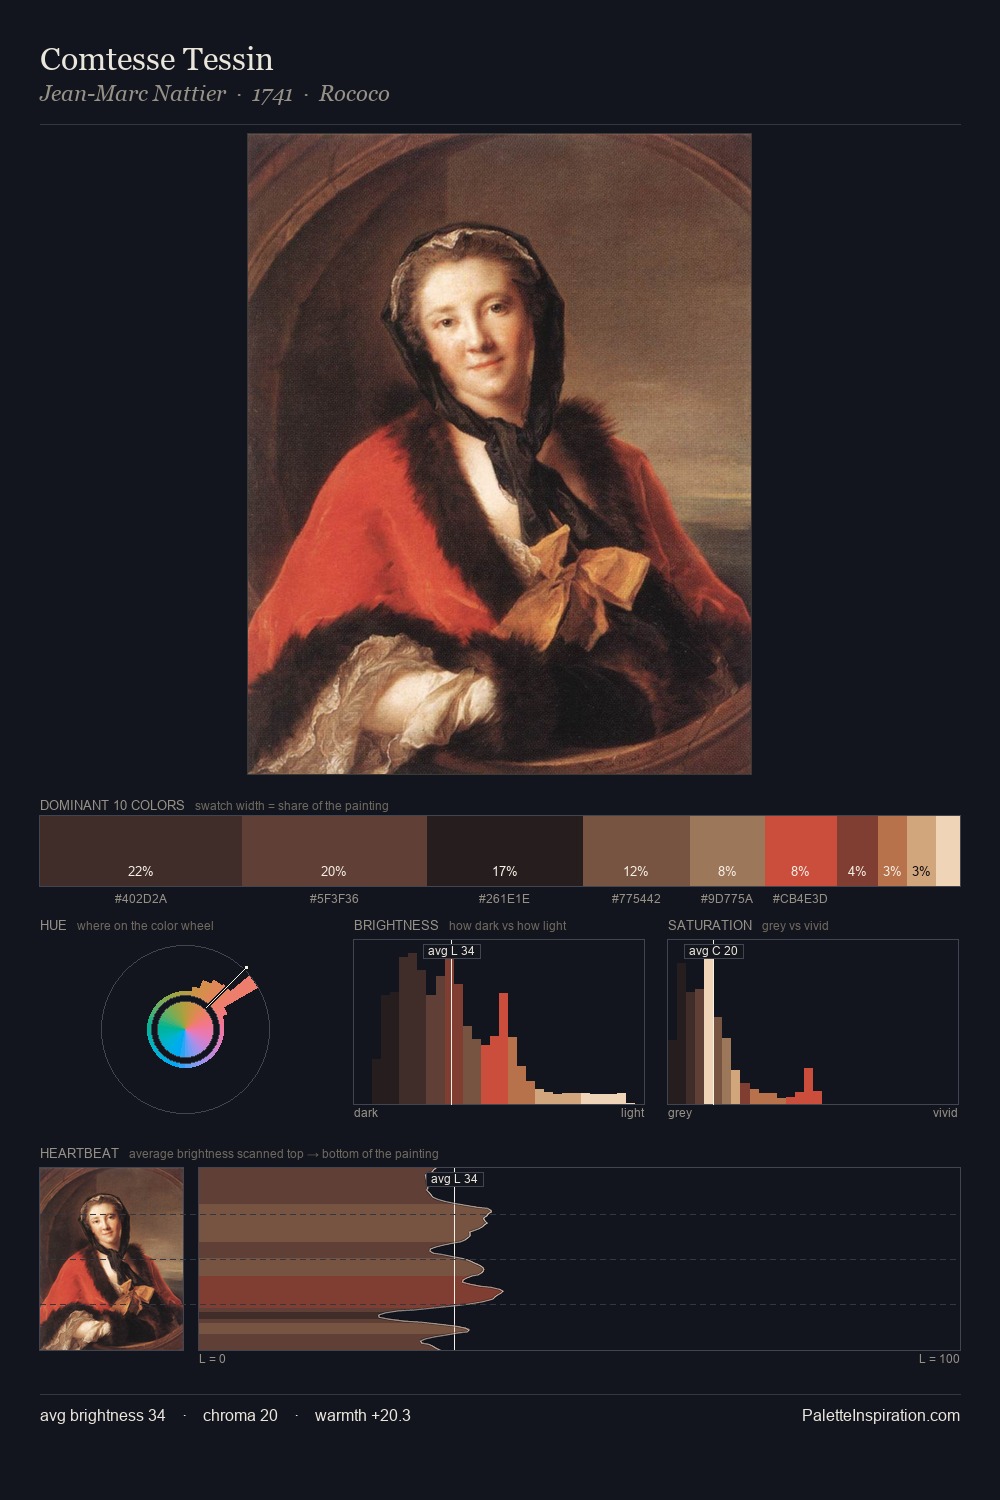1000x1500 pixels.
Task: Pick the 3% light tan swatch
Action: pos(921,851)
